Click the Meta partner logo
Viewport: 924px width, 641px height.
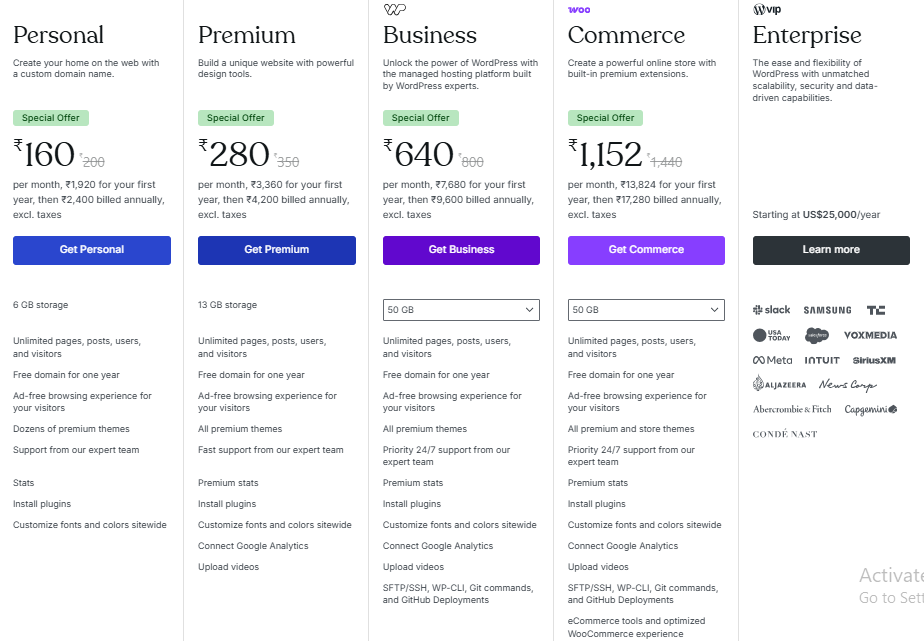771,360
